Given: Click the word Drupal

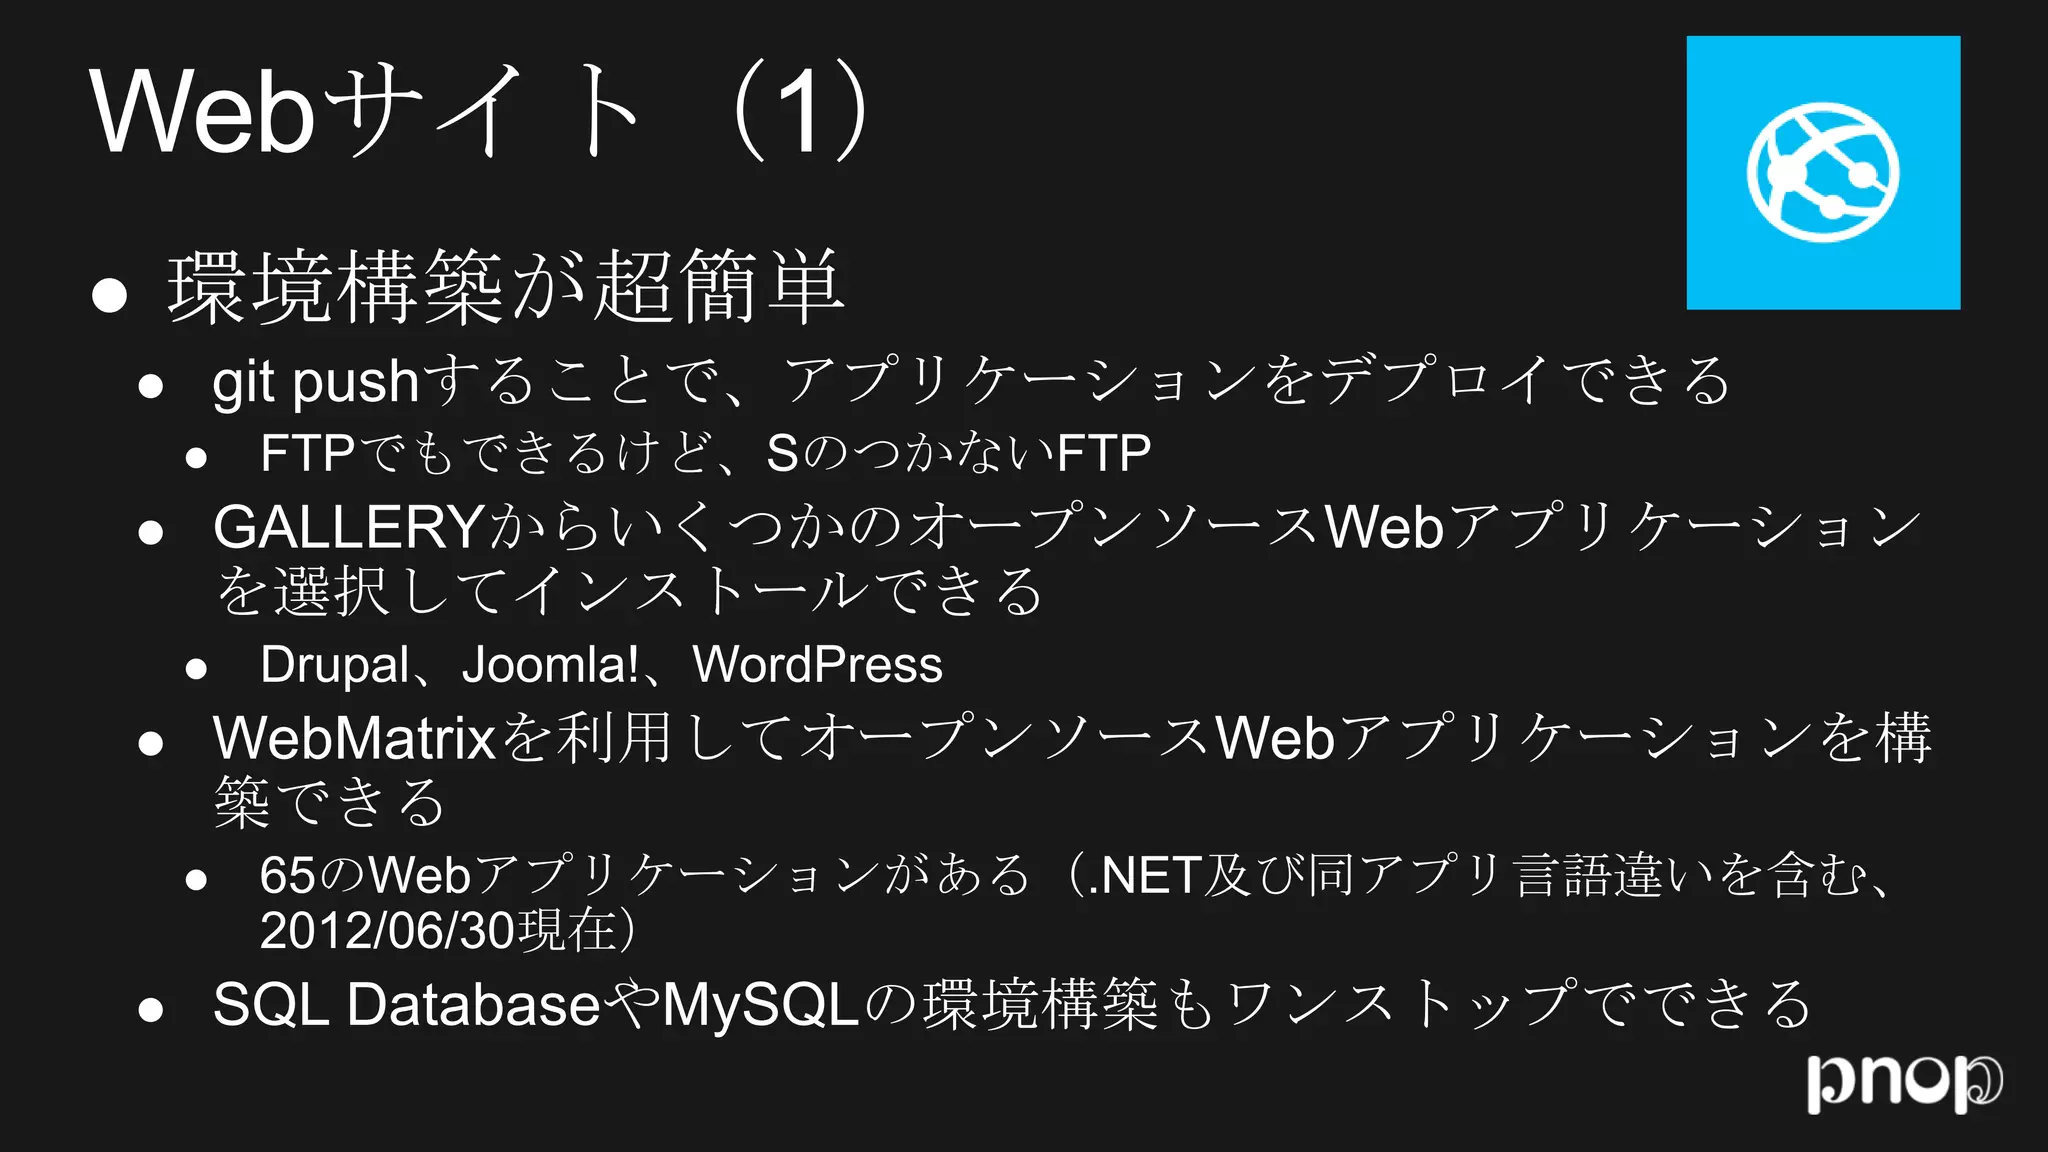Looking at the screenshot, I should (335, 666).
